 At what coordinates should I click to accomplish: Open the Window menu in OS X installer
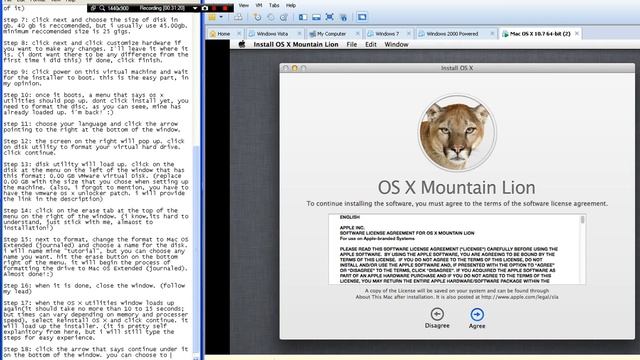[x=396, y=44]
